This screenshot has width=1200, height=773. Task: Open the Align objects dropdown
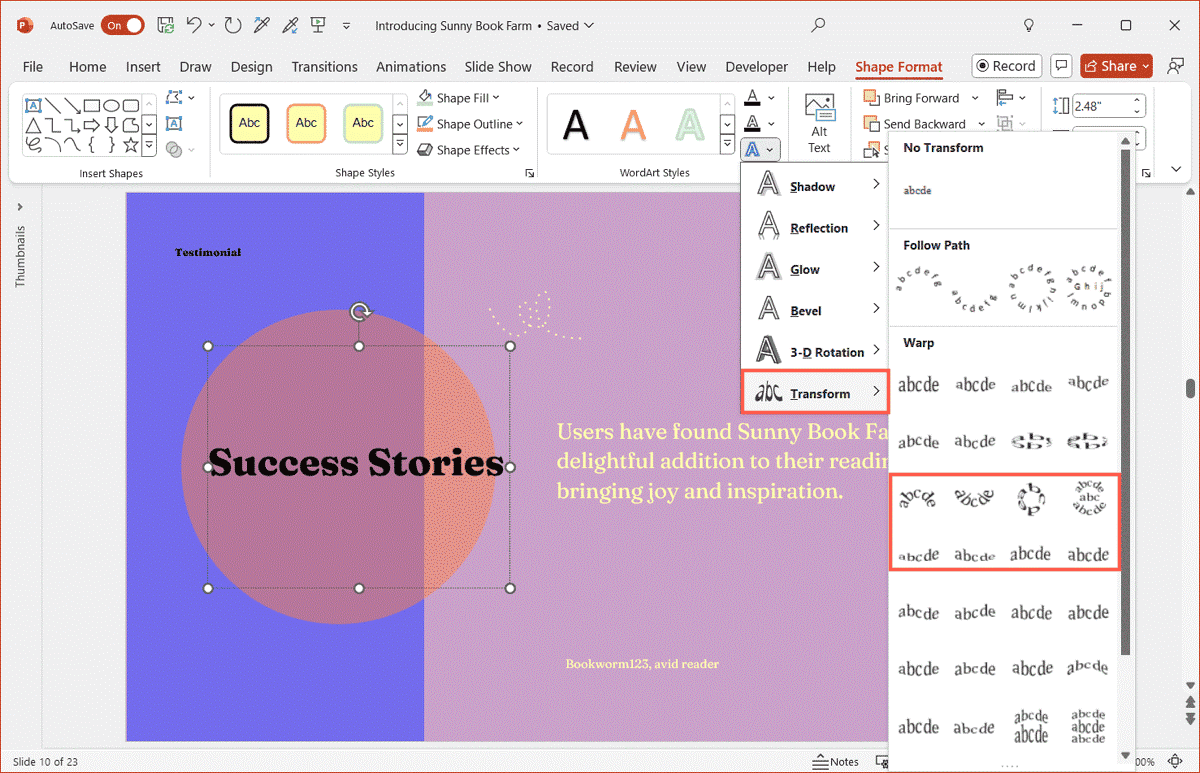1012,98
